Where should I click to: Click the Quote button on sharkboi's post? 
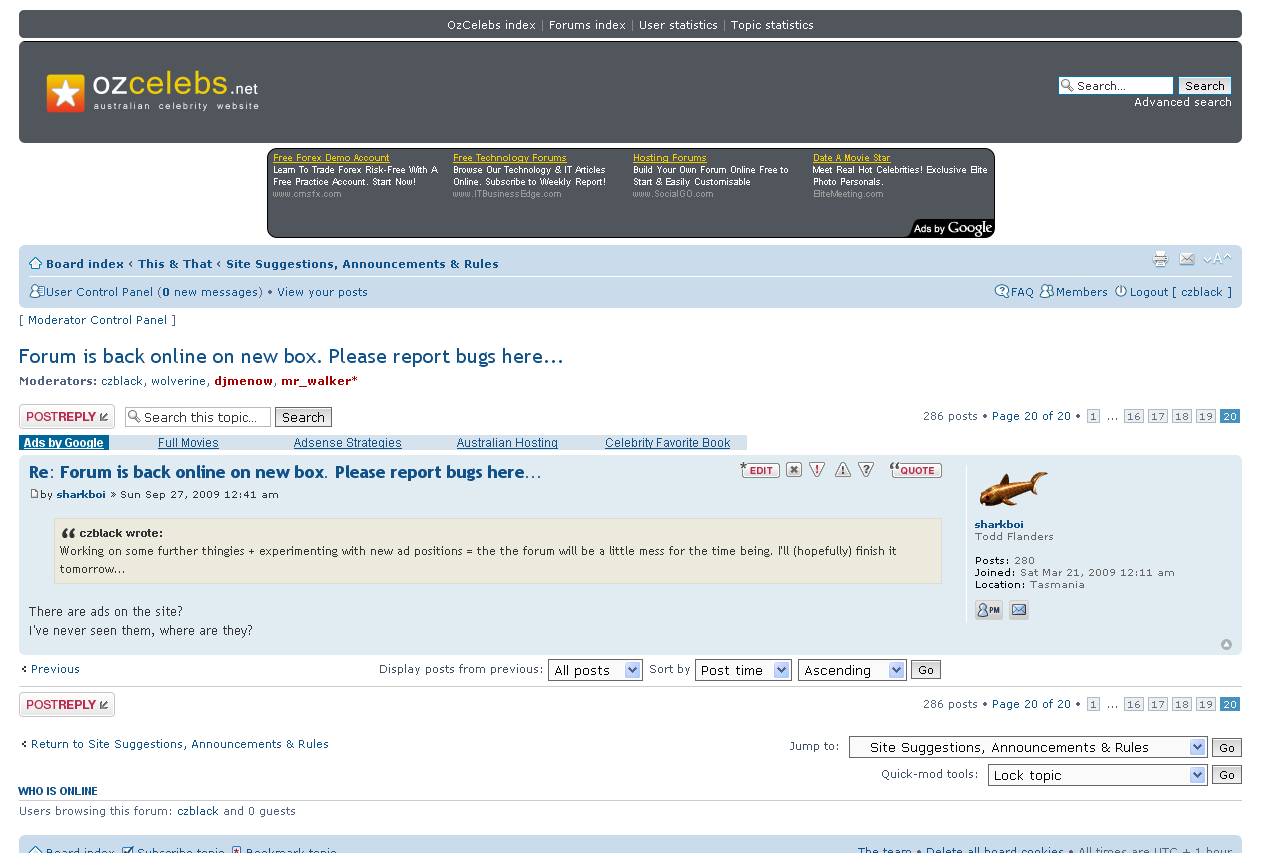coord(916,470)
